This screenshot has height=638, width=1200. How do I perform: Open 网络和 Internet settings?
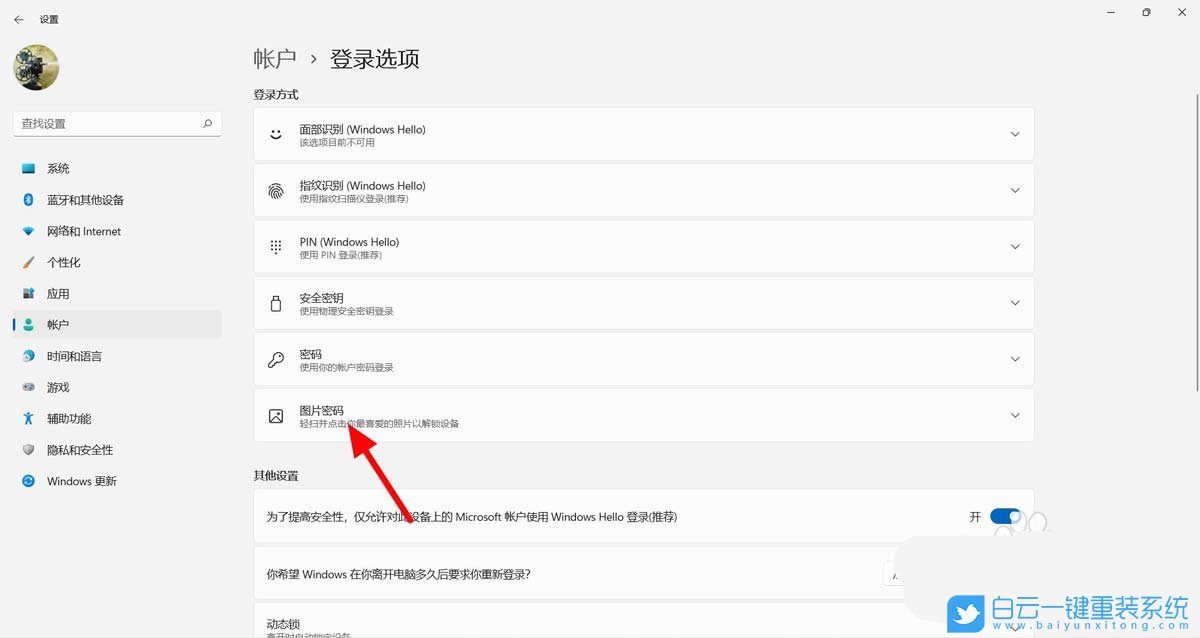[x=83, y=231]
